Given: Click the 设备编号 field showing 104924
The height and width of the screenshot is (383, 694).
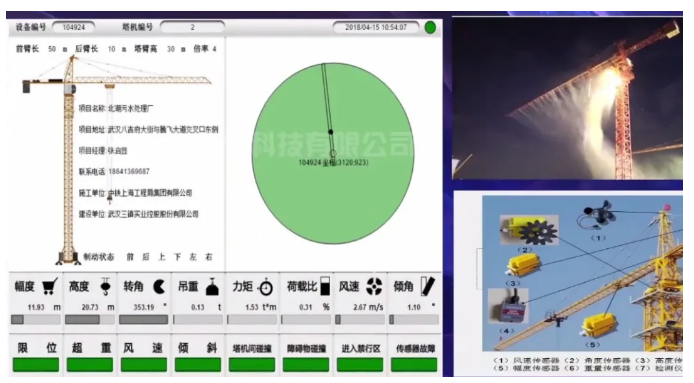Looking at the screenshot, I should 73,27.
